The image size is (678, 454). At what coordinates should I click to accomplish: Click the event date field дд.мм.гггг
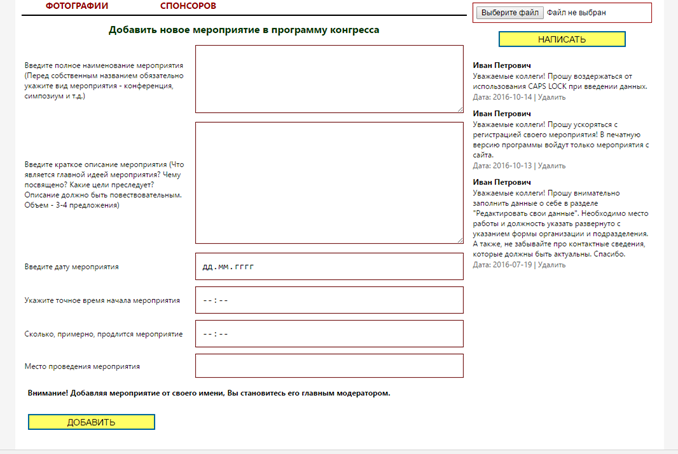tap(329, 266)
